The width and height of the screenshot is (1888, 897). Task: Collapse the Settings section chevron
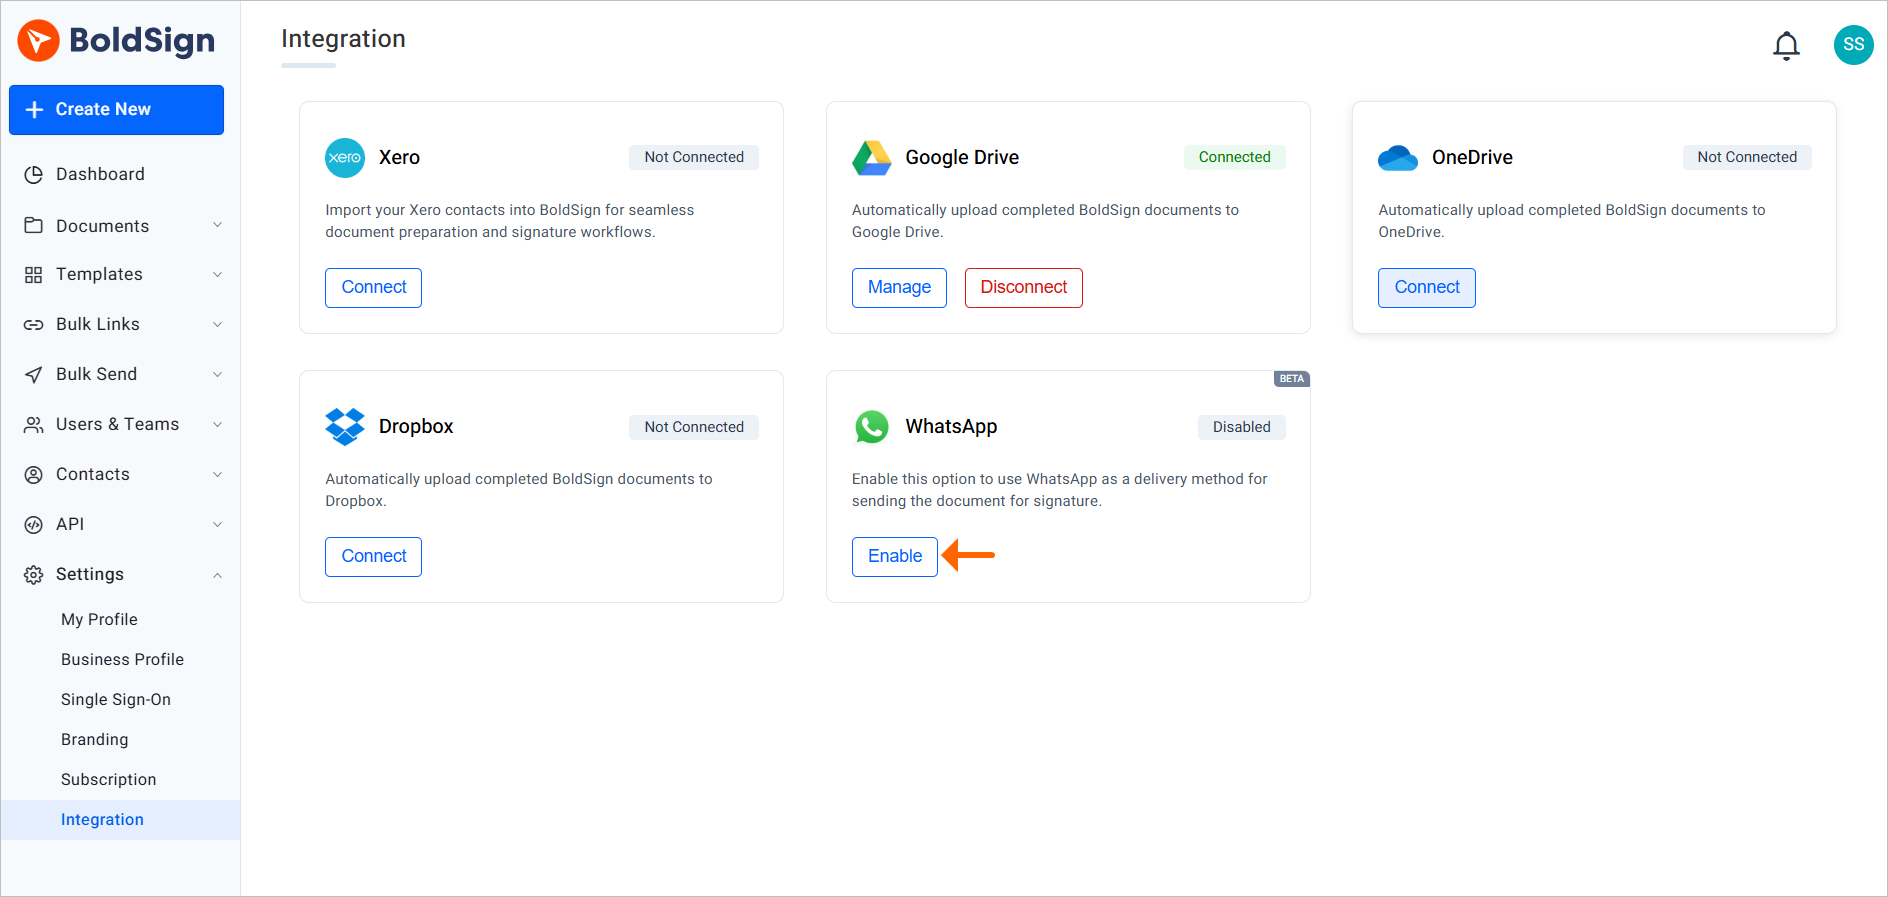tap(217, 575)
